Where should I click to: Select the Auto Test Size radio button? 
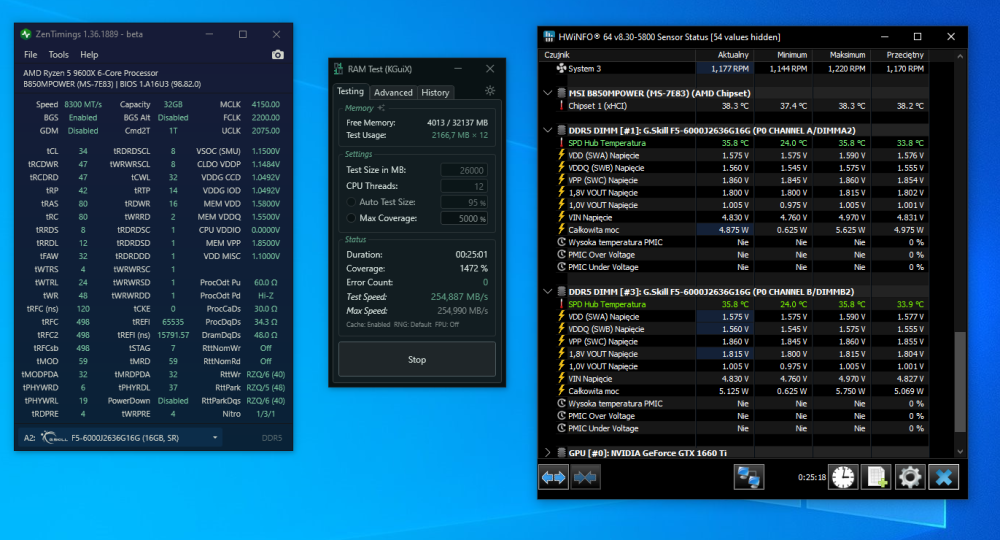point(350,202)
